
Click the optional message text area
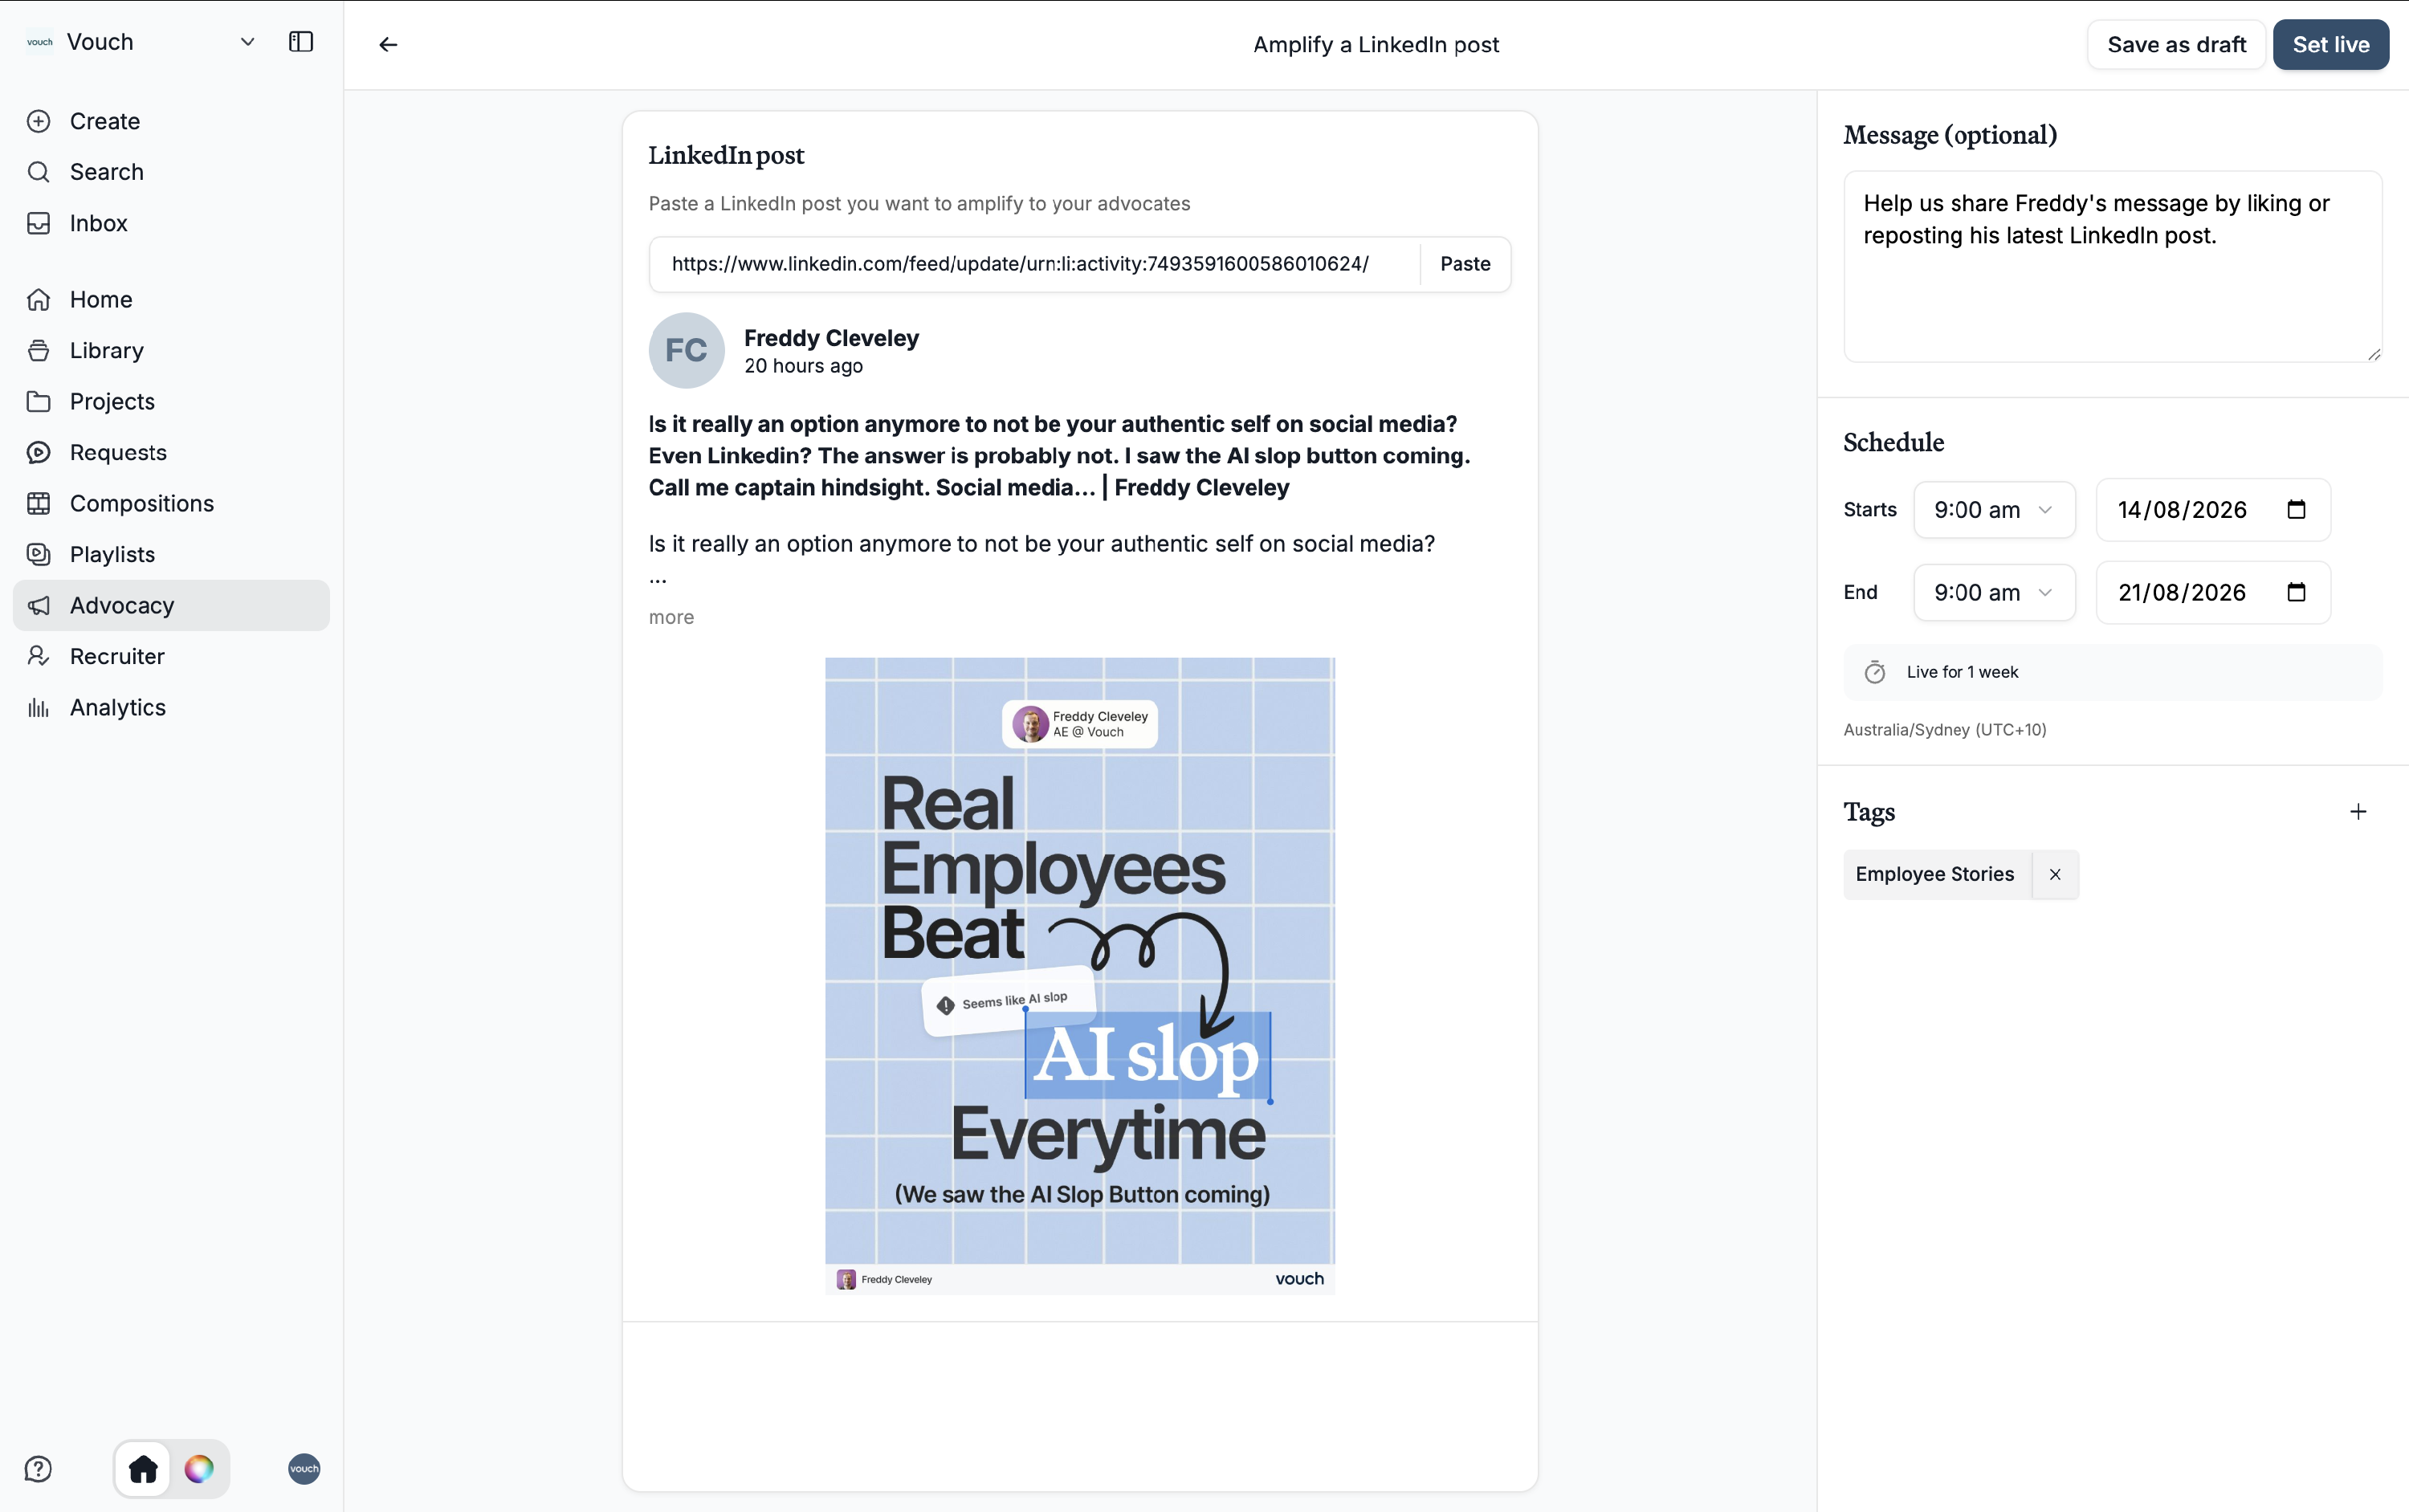tap(2112, 266)
